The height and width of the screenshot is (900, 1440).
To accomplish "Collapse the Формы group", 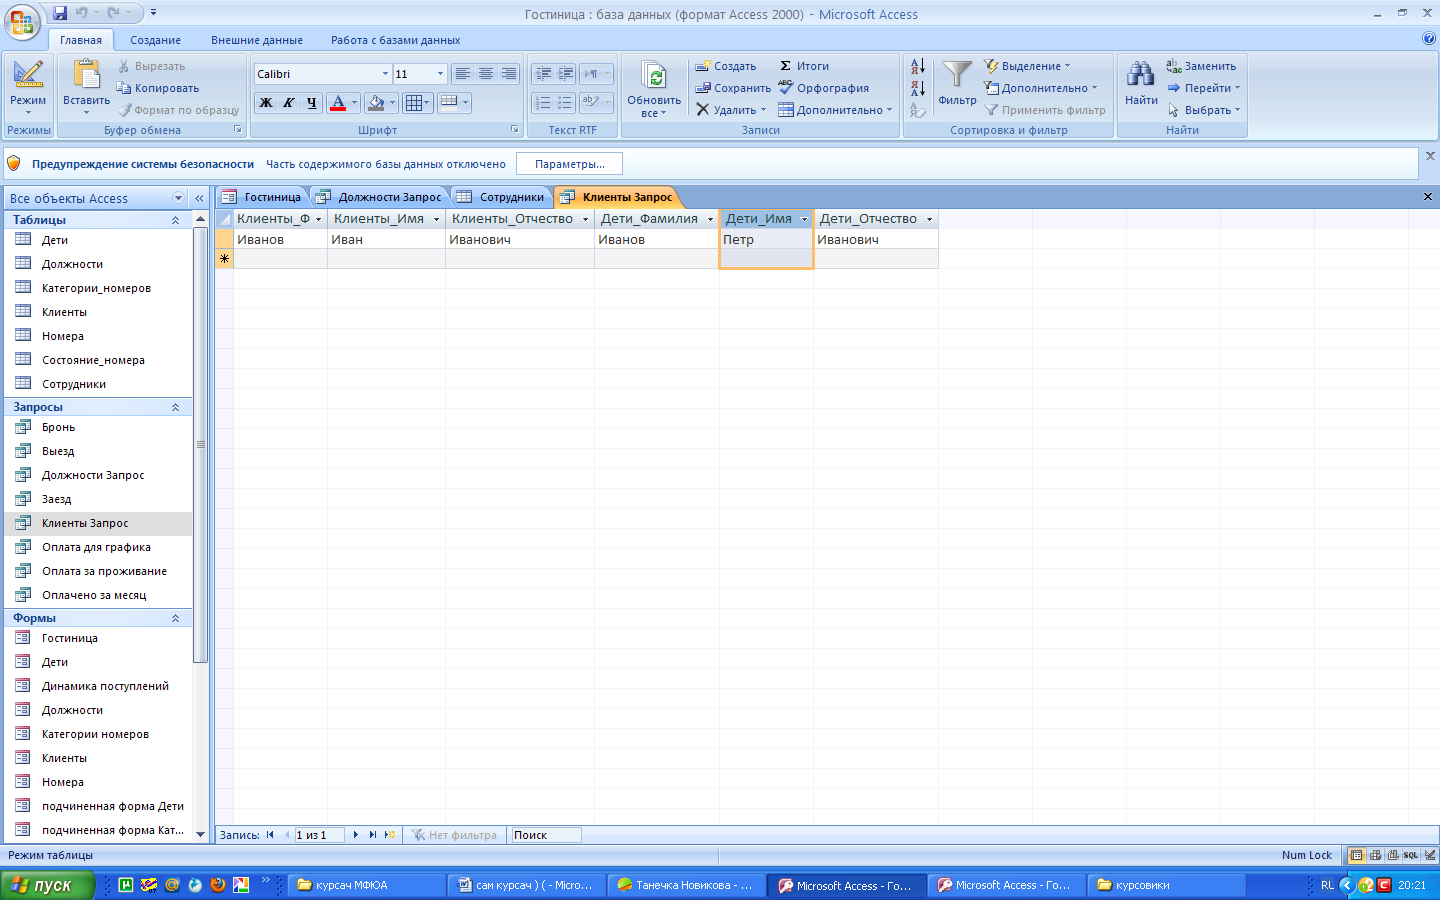I will [x=175, y=618].
